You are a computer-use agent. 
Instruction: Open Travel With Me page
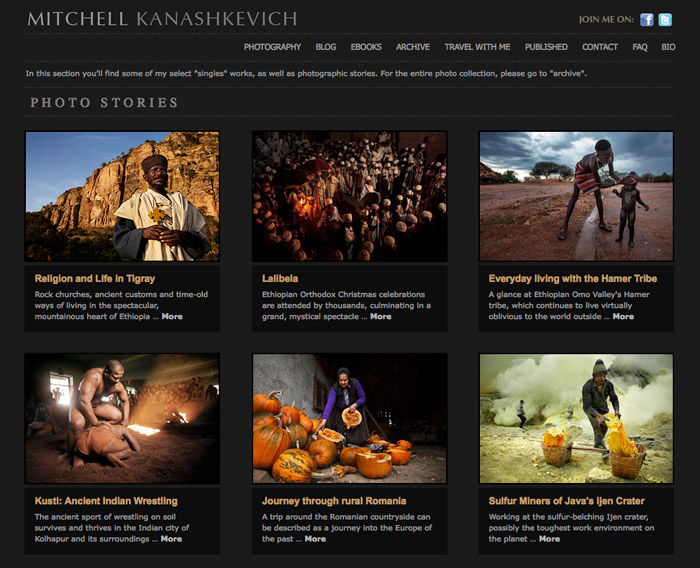(x=477, y=47)
